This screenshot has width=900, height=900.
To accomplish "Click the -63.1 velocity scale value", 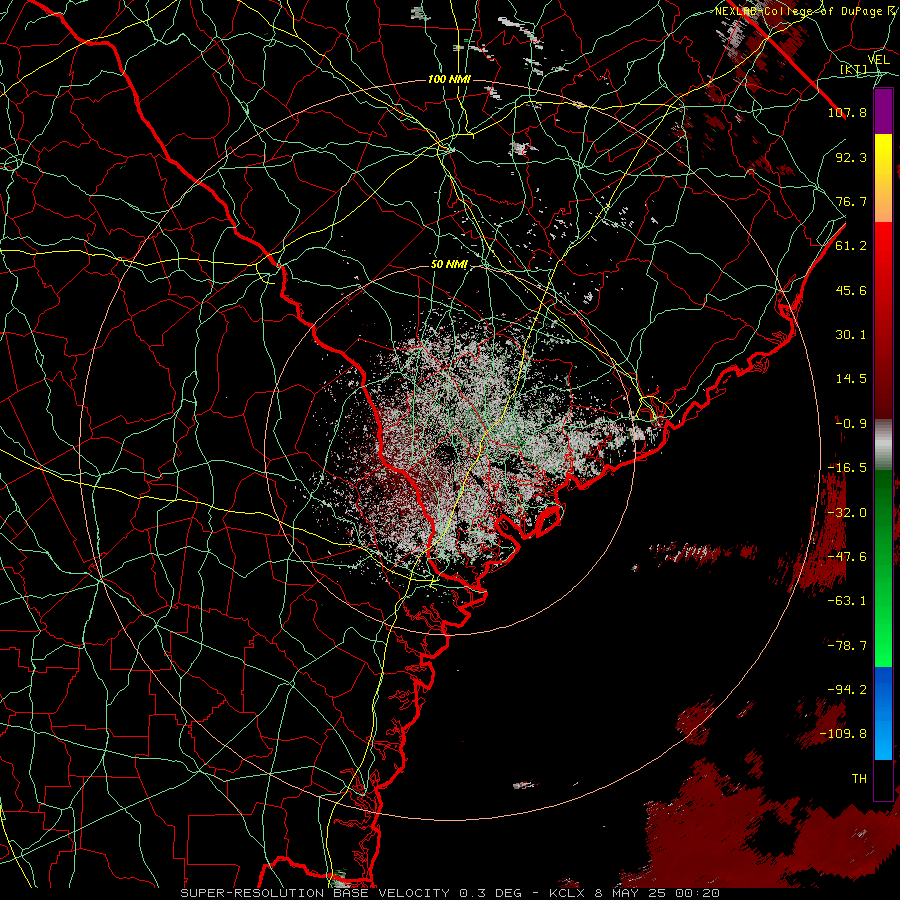I will click(x=847, y=601).
